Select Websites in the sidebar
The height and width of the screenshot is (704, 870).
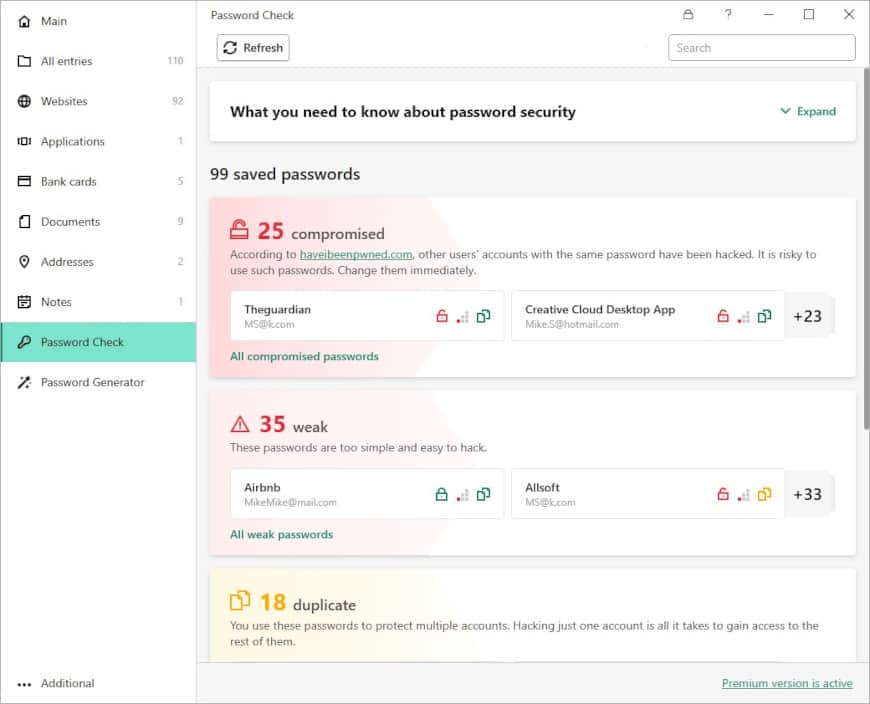coord(64,102)
